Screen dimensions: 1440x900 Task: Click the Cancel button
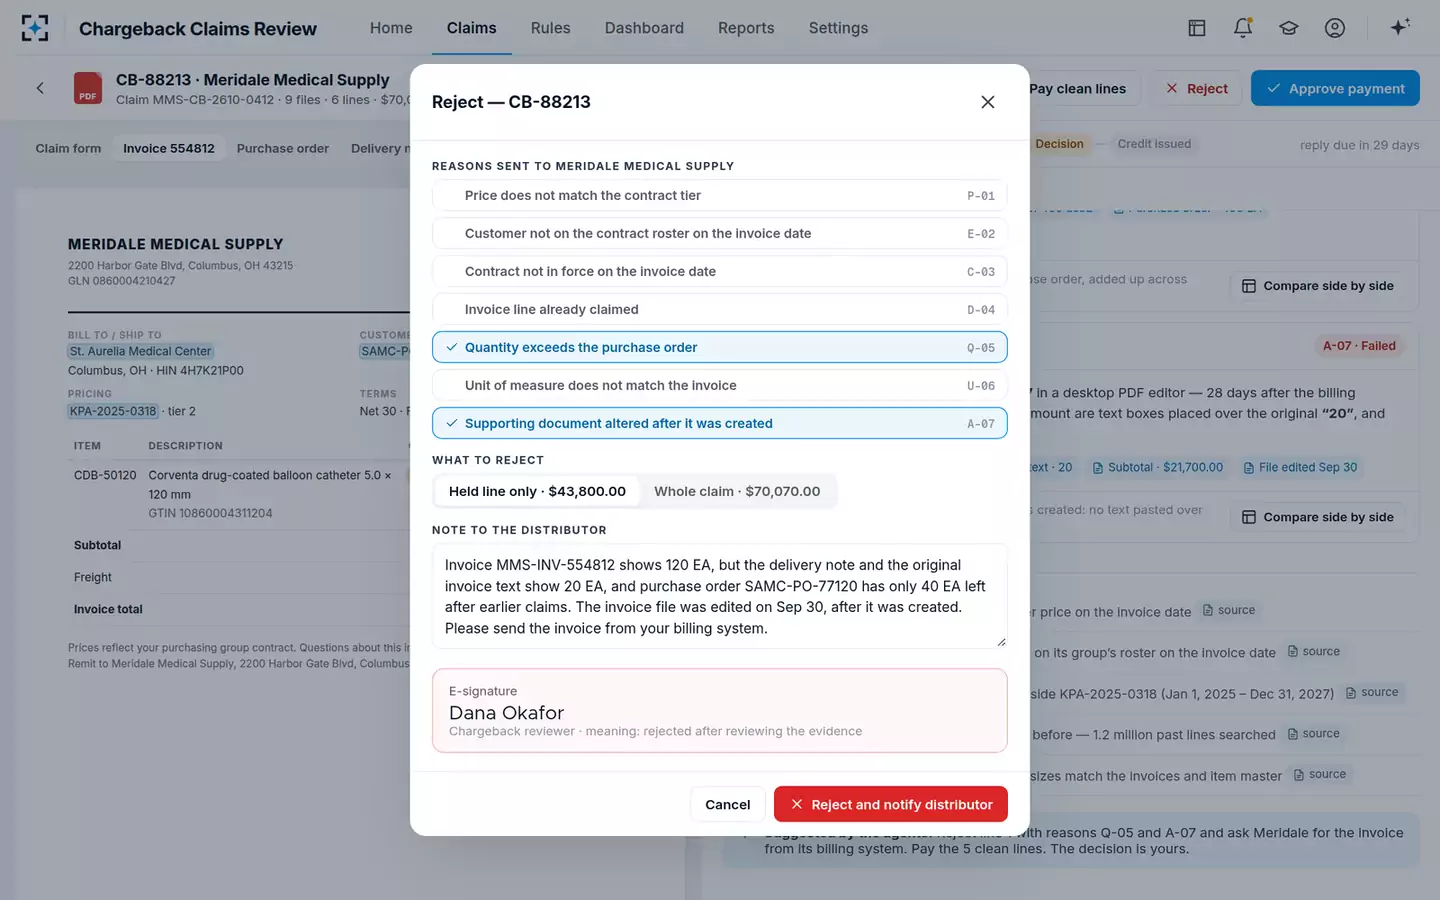click(728, 804)
